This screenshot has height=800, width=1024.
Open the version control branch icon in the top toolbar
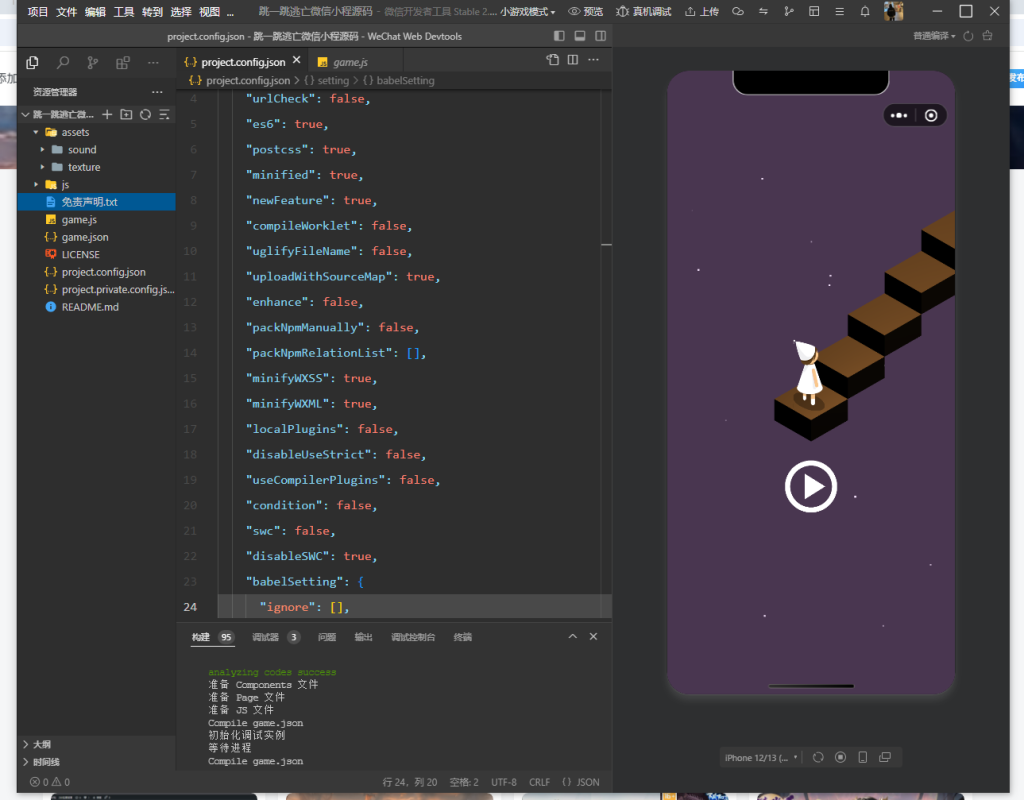point(788,12)
